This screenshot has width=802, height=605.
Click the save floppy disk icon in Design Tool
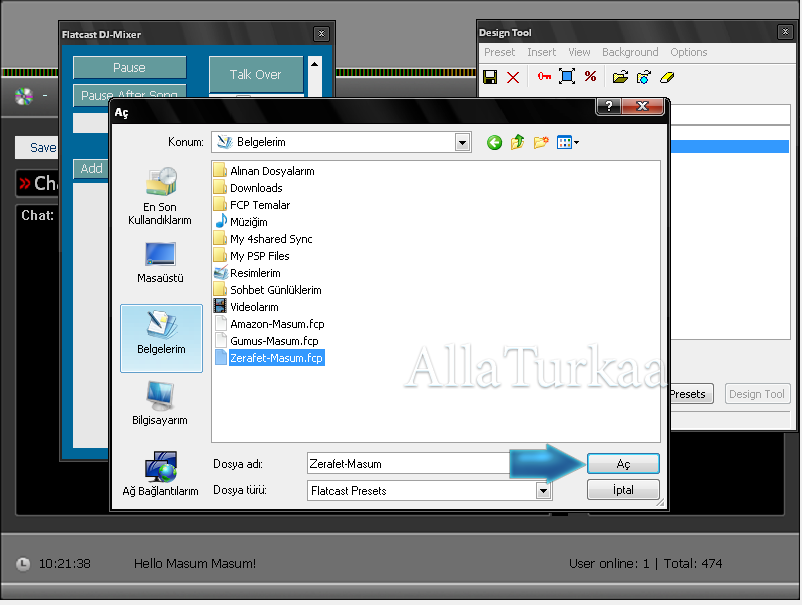pos(490,77)
